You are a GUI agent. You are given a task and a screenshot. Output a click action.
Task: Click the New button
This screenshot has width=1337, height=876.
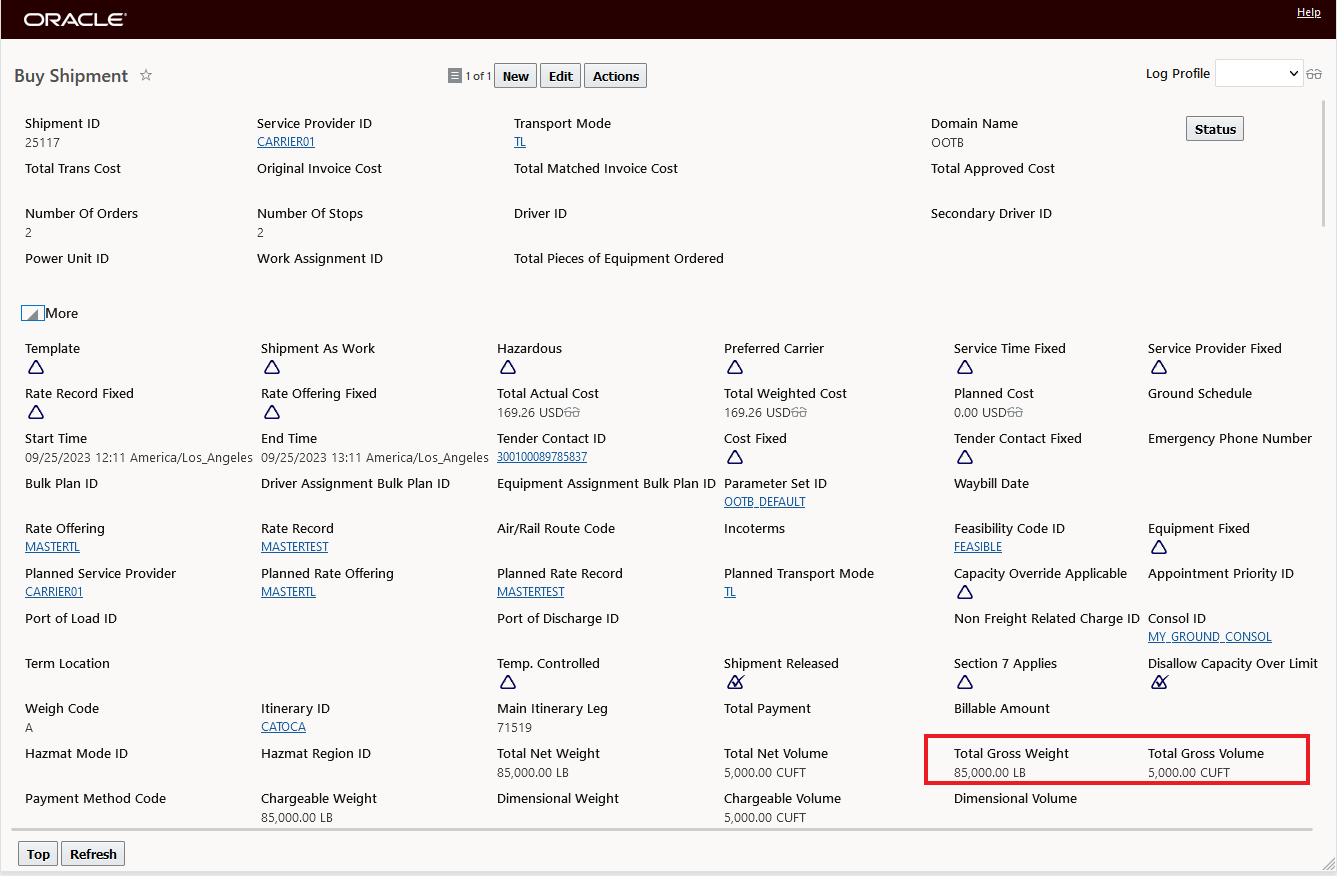516,76
